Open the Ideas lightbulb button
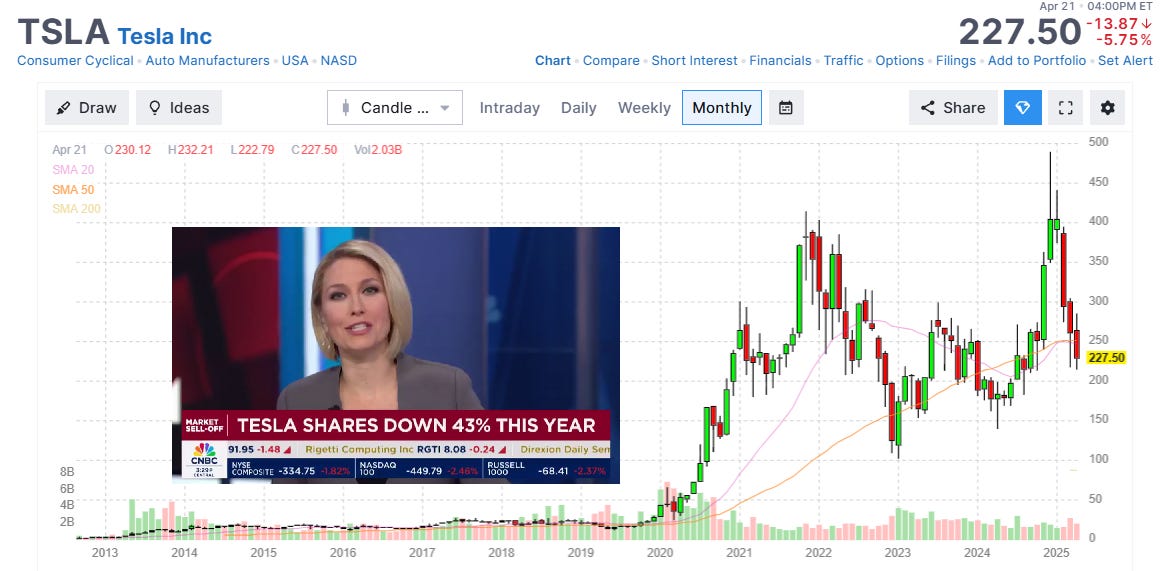 (178, 108)
